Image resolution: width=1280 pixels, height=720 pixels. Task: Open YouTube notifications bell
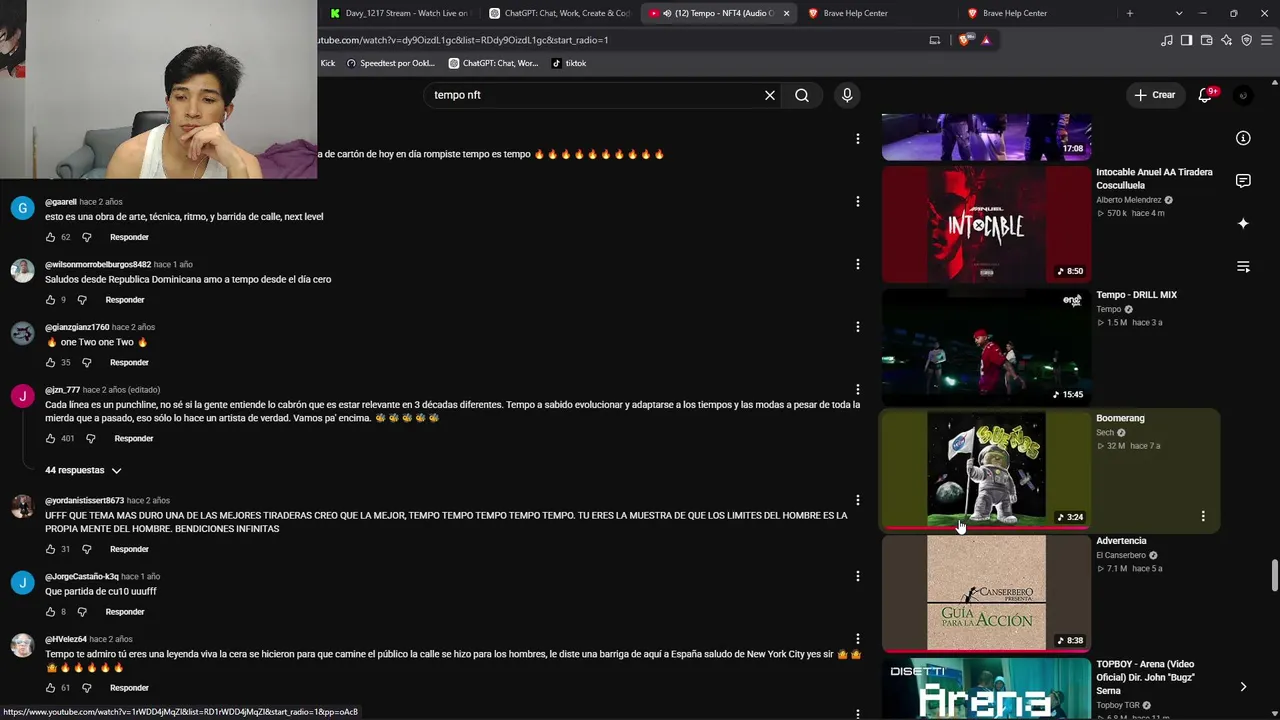coord(1206,95)
